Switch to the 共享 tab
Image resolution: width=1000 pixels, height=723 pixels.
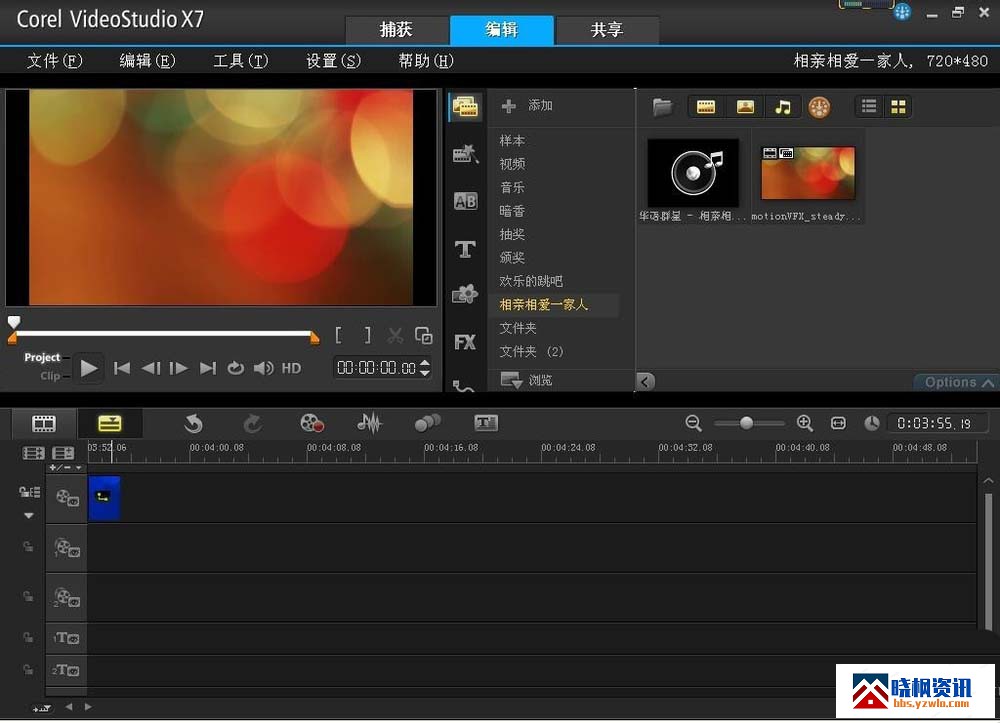606,30
